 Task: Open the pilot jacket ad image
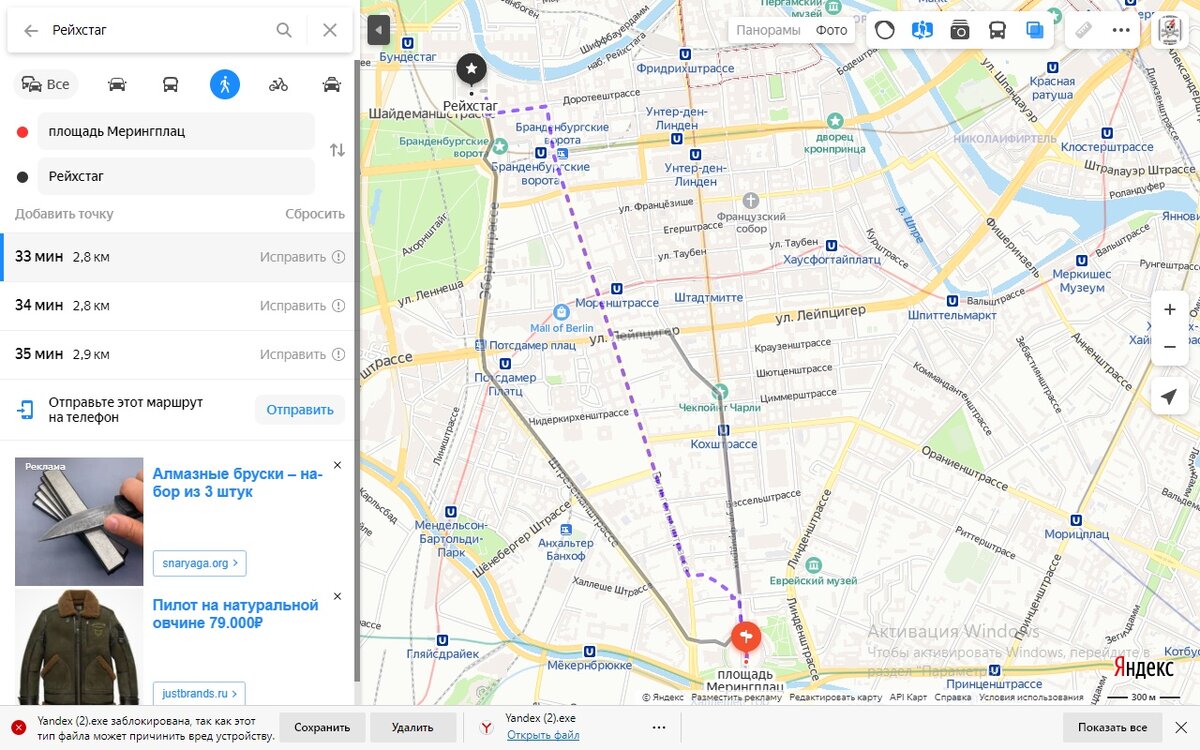tap(79, 648)
